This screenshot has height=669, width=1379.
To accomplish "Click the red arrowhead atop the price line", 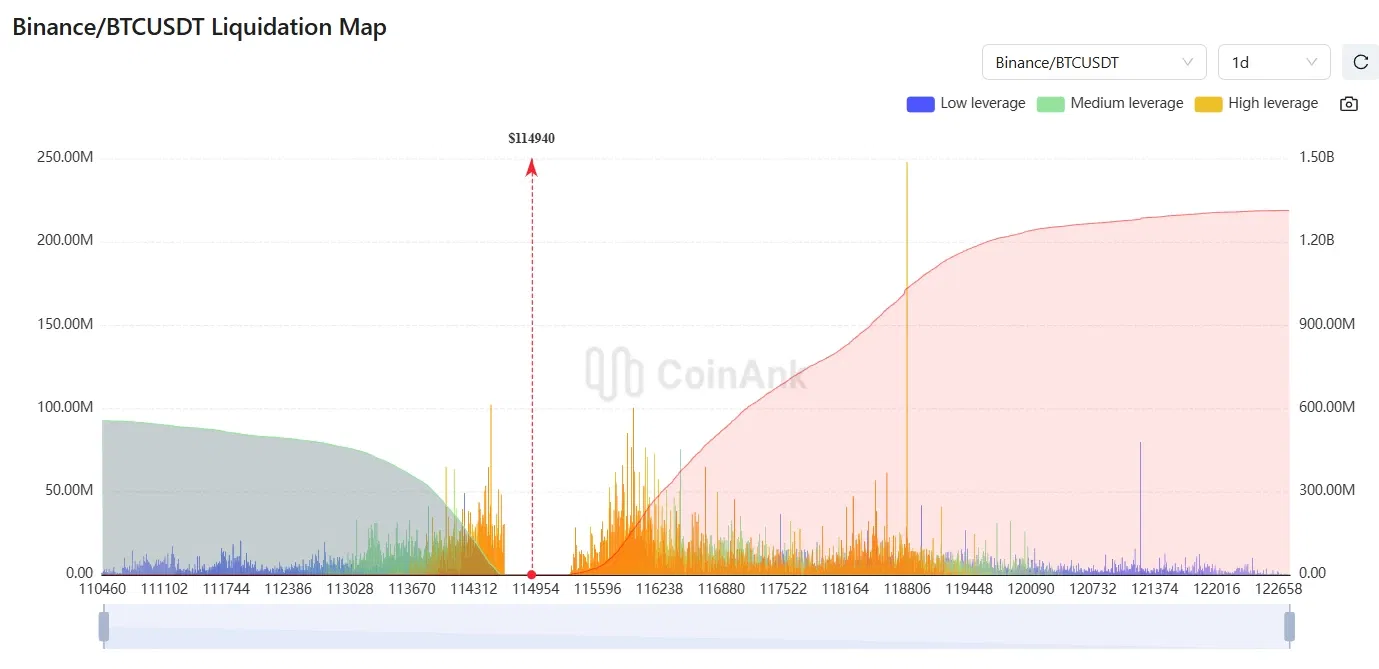I will point(532,168).
